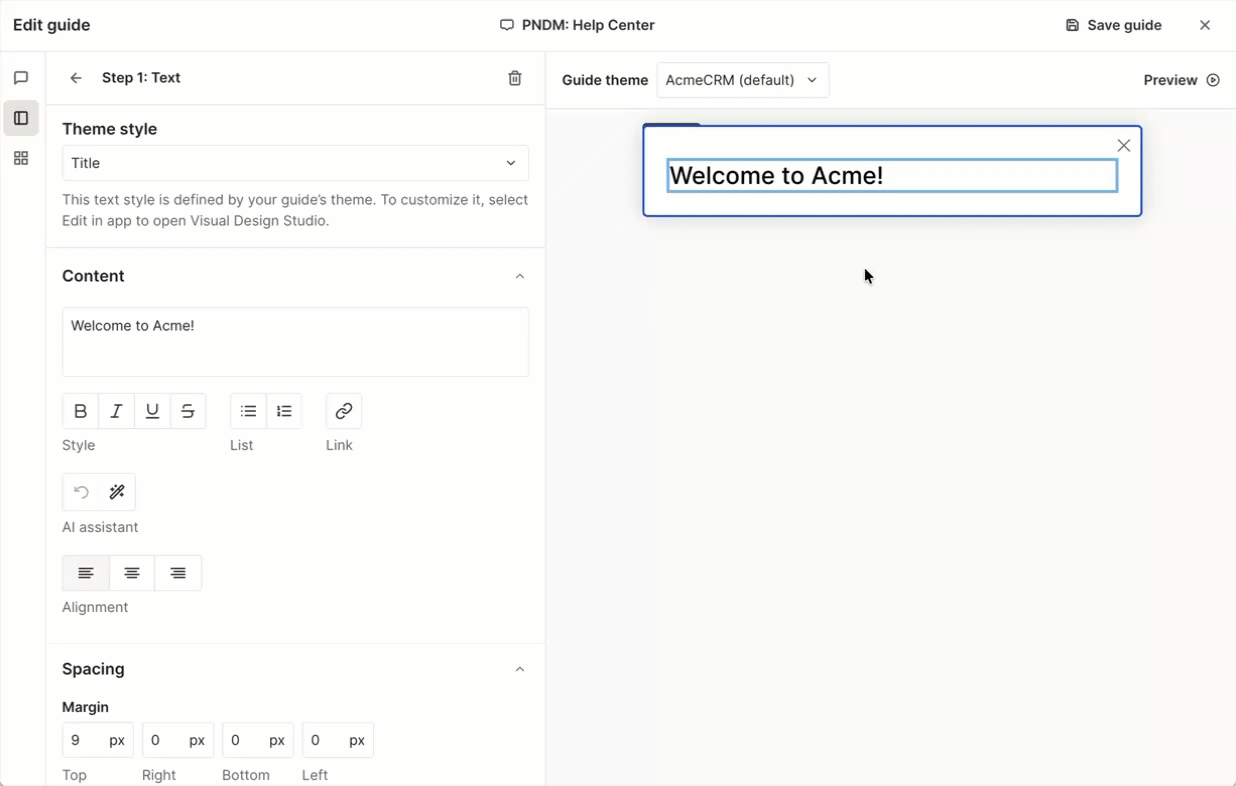Undo the AI assistant change
Image resolution: width=1236 pixels, height=786 pixels.
[81, 492]
